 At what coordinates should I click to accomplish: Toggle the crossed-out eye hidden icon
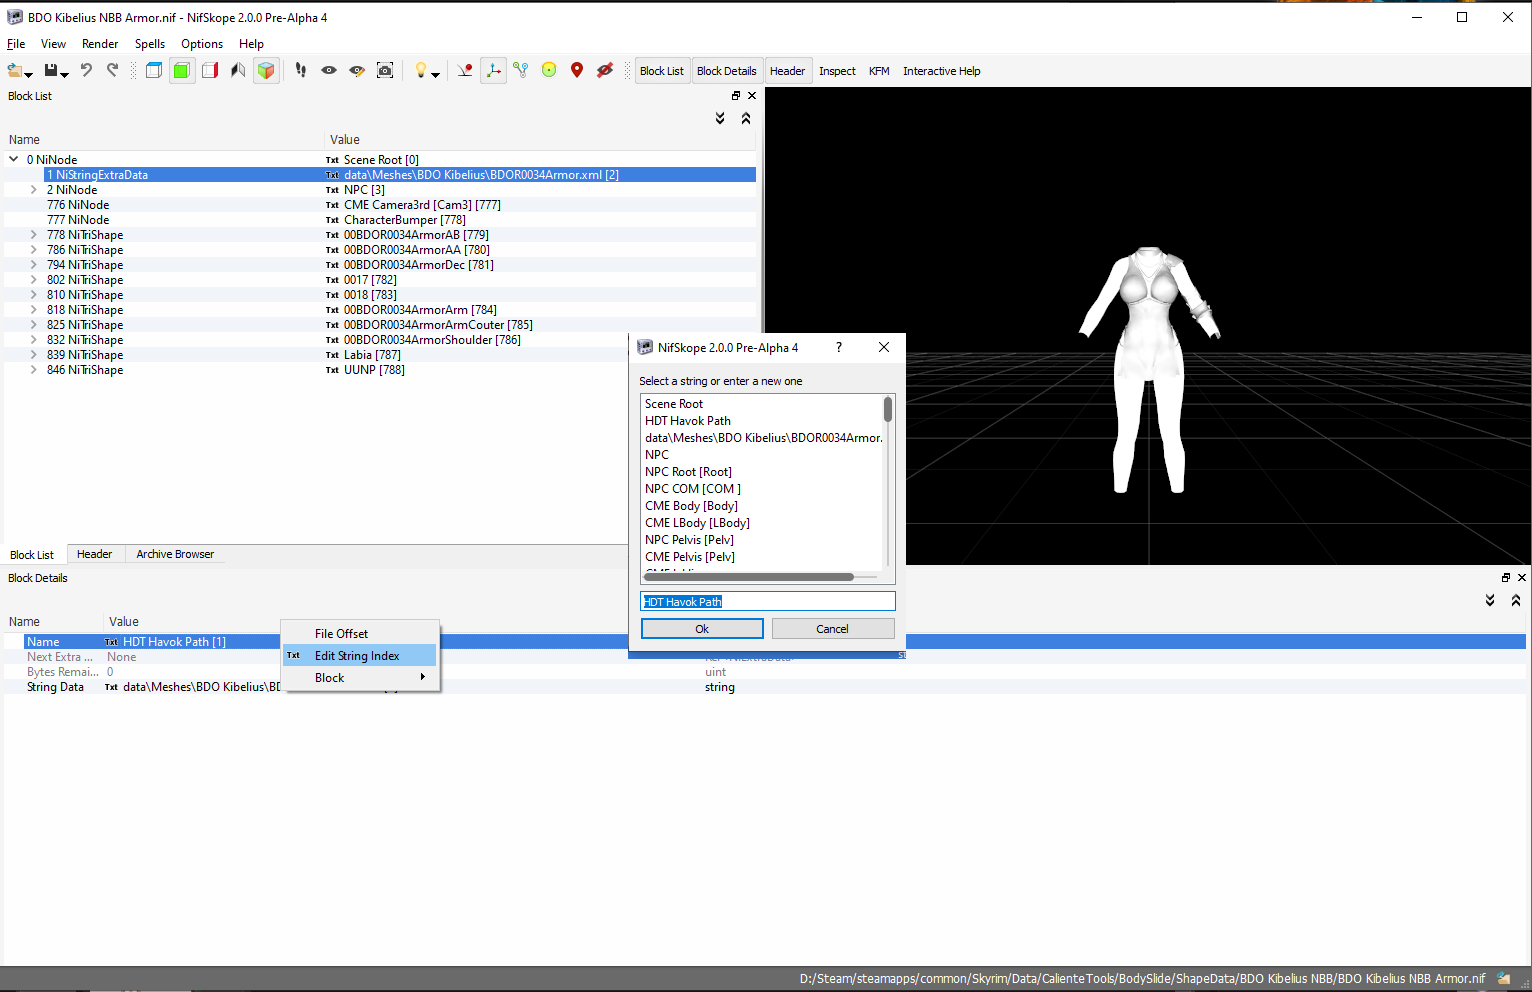tap(605, 70)
